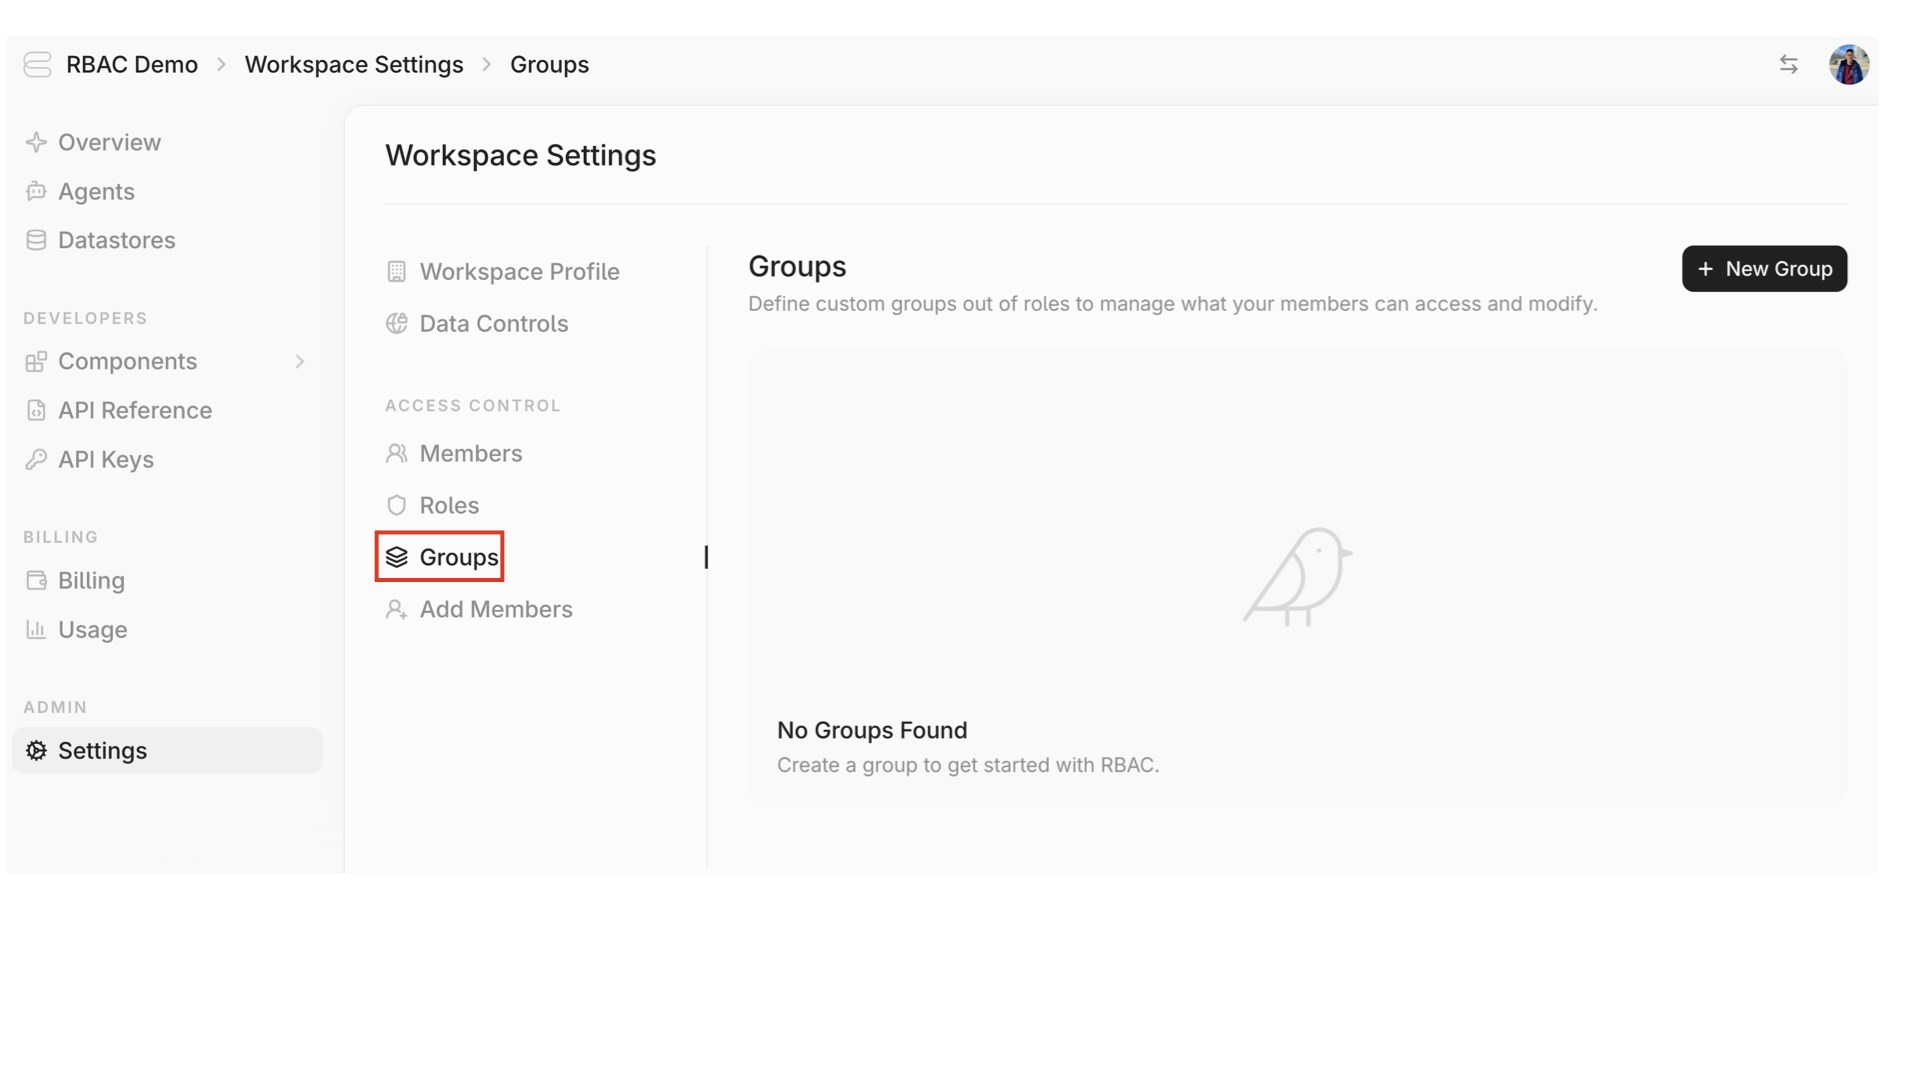This screenshot has height=1080, width=1920.
Task: Open API Reference in sidebar
Action: [x=134, y=410]
